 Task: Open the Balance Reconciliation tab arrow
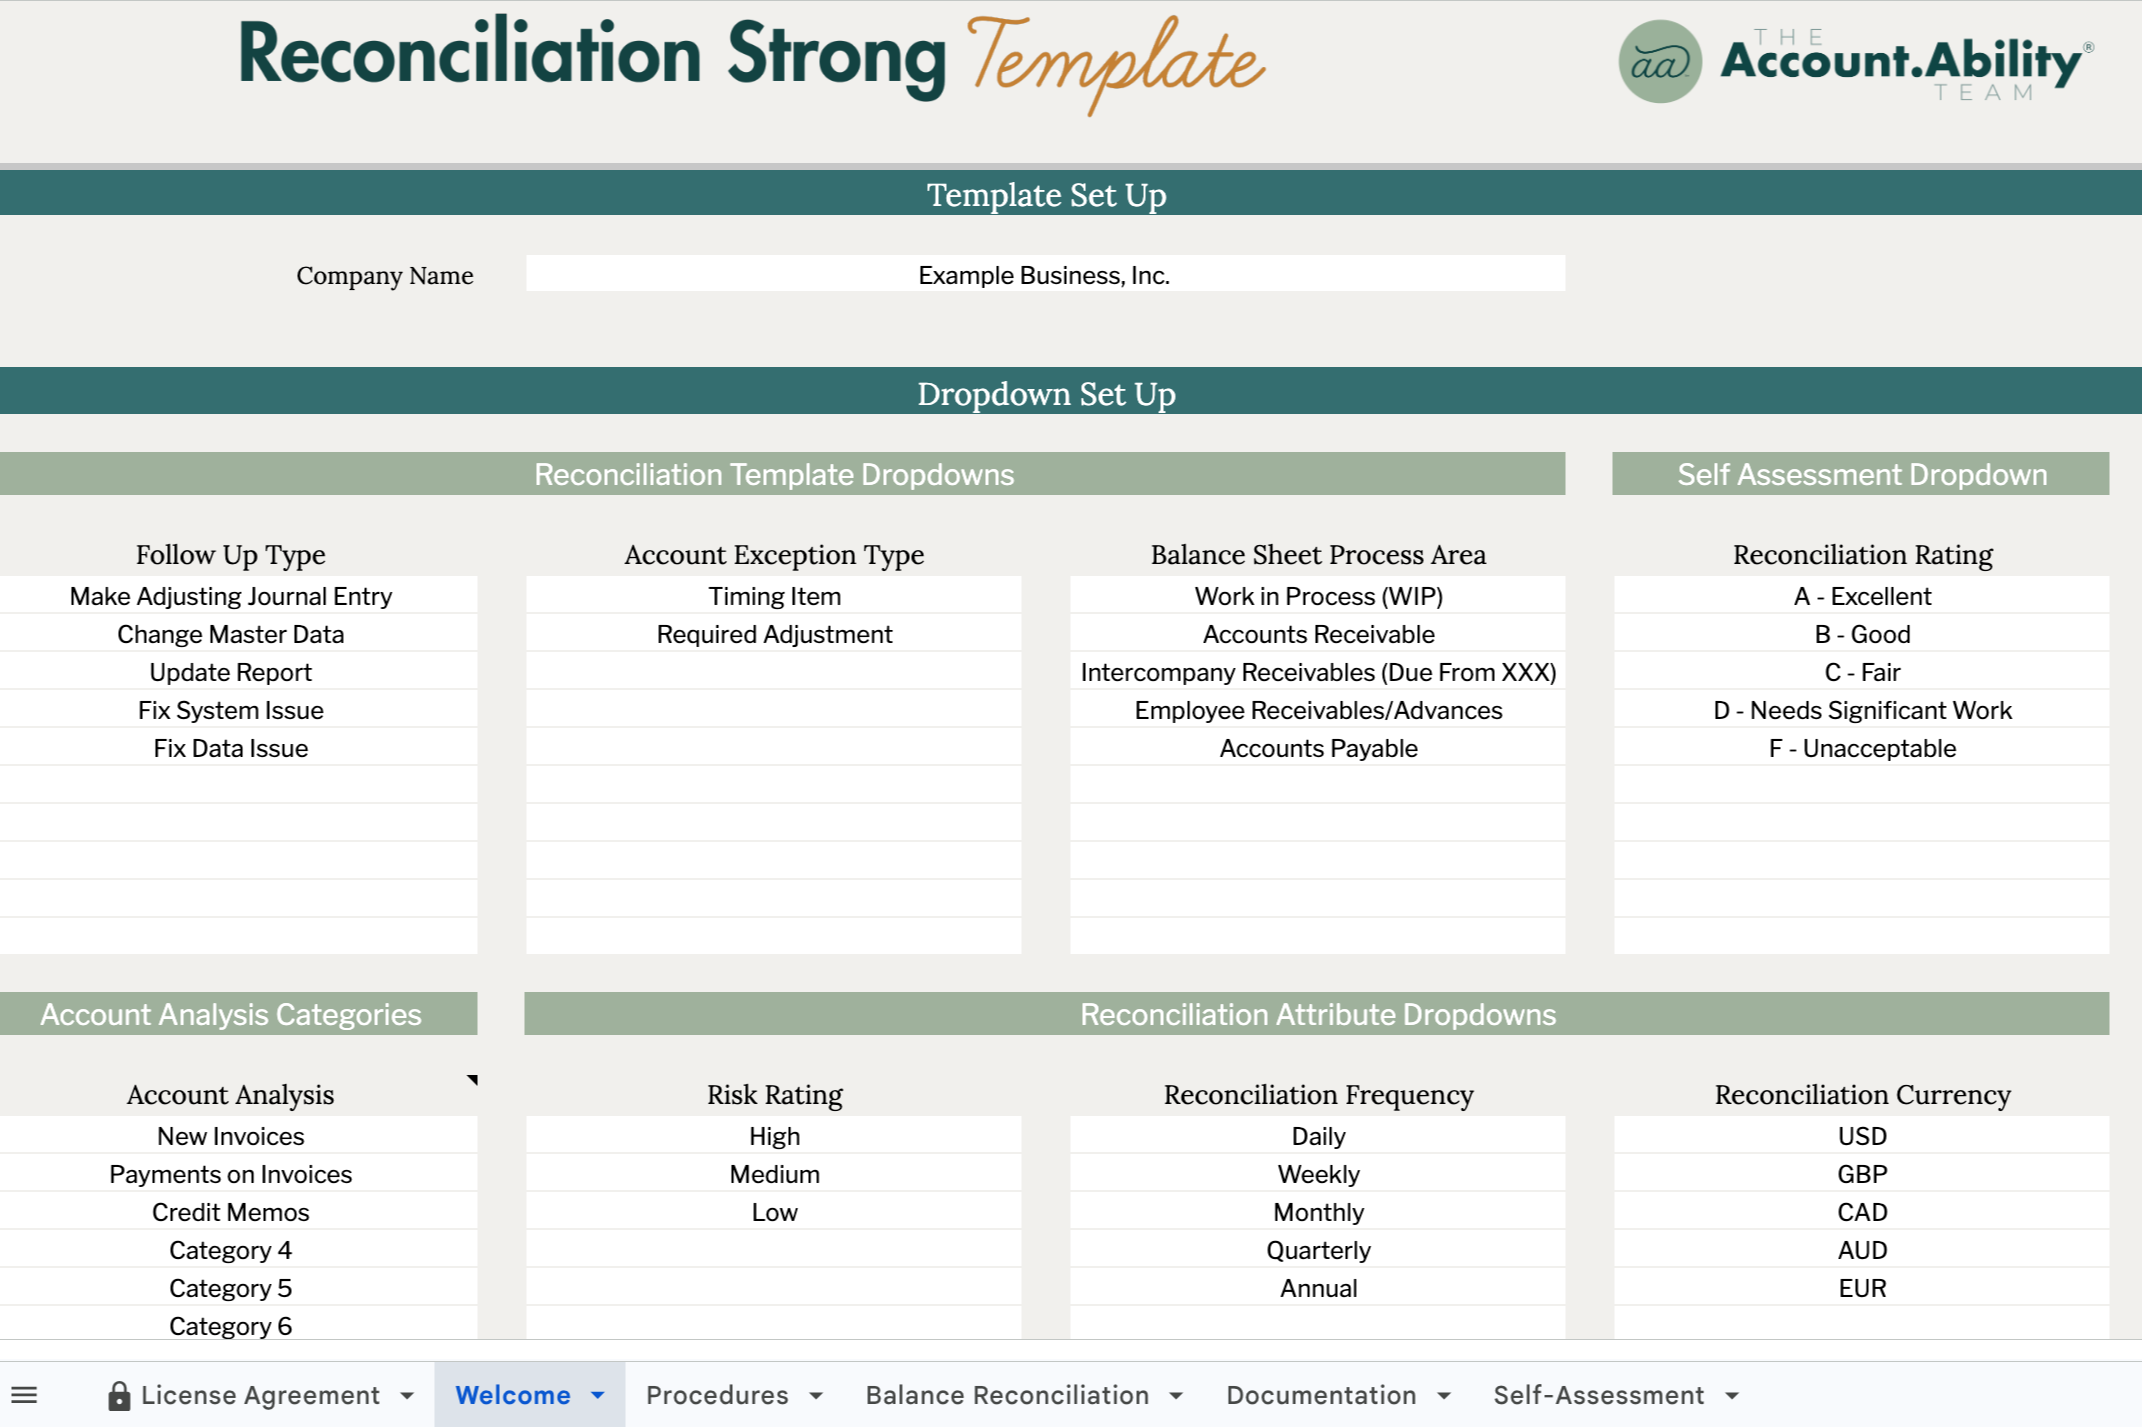pos(1176,1396)
